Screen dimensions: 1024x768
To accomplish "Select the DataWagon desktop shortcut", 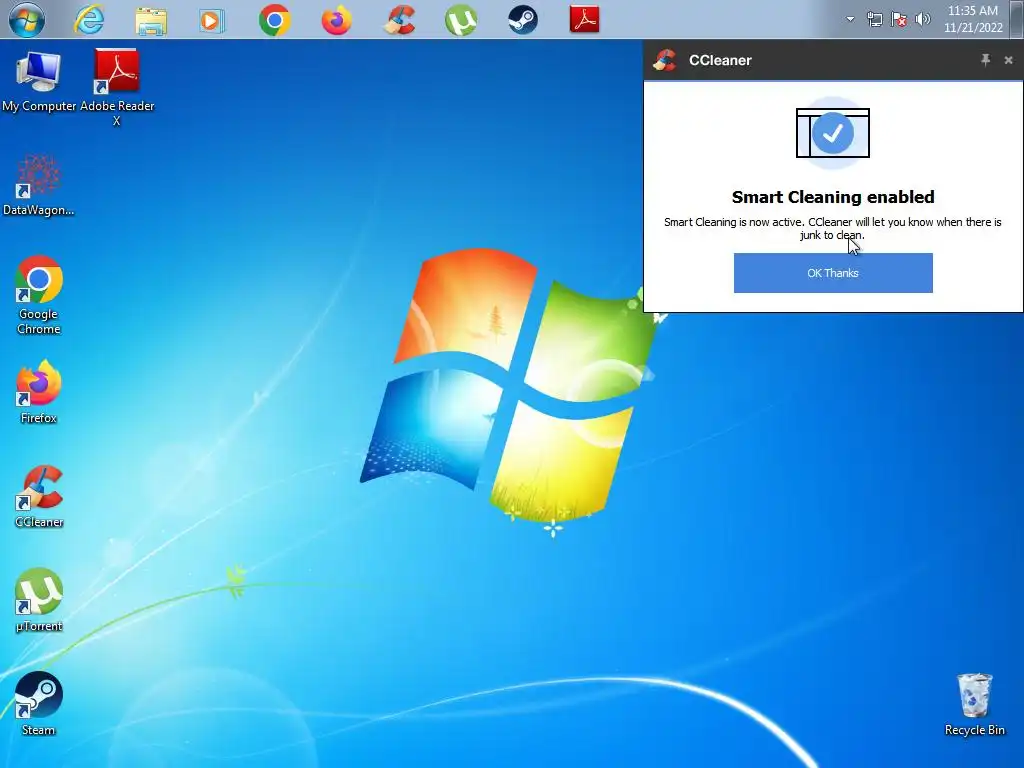I will [x=39, y=185].
